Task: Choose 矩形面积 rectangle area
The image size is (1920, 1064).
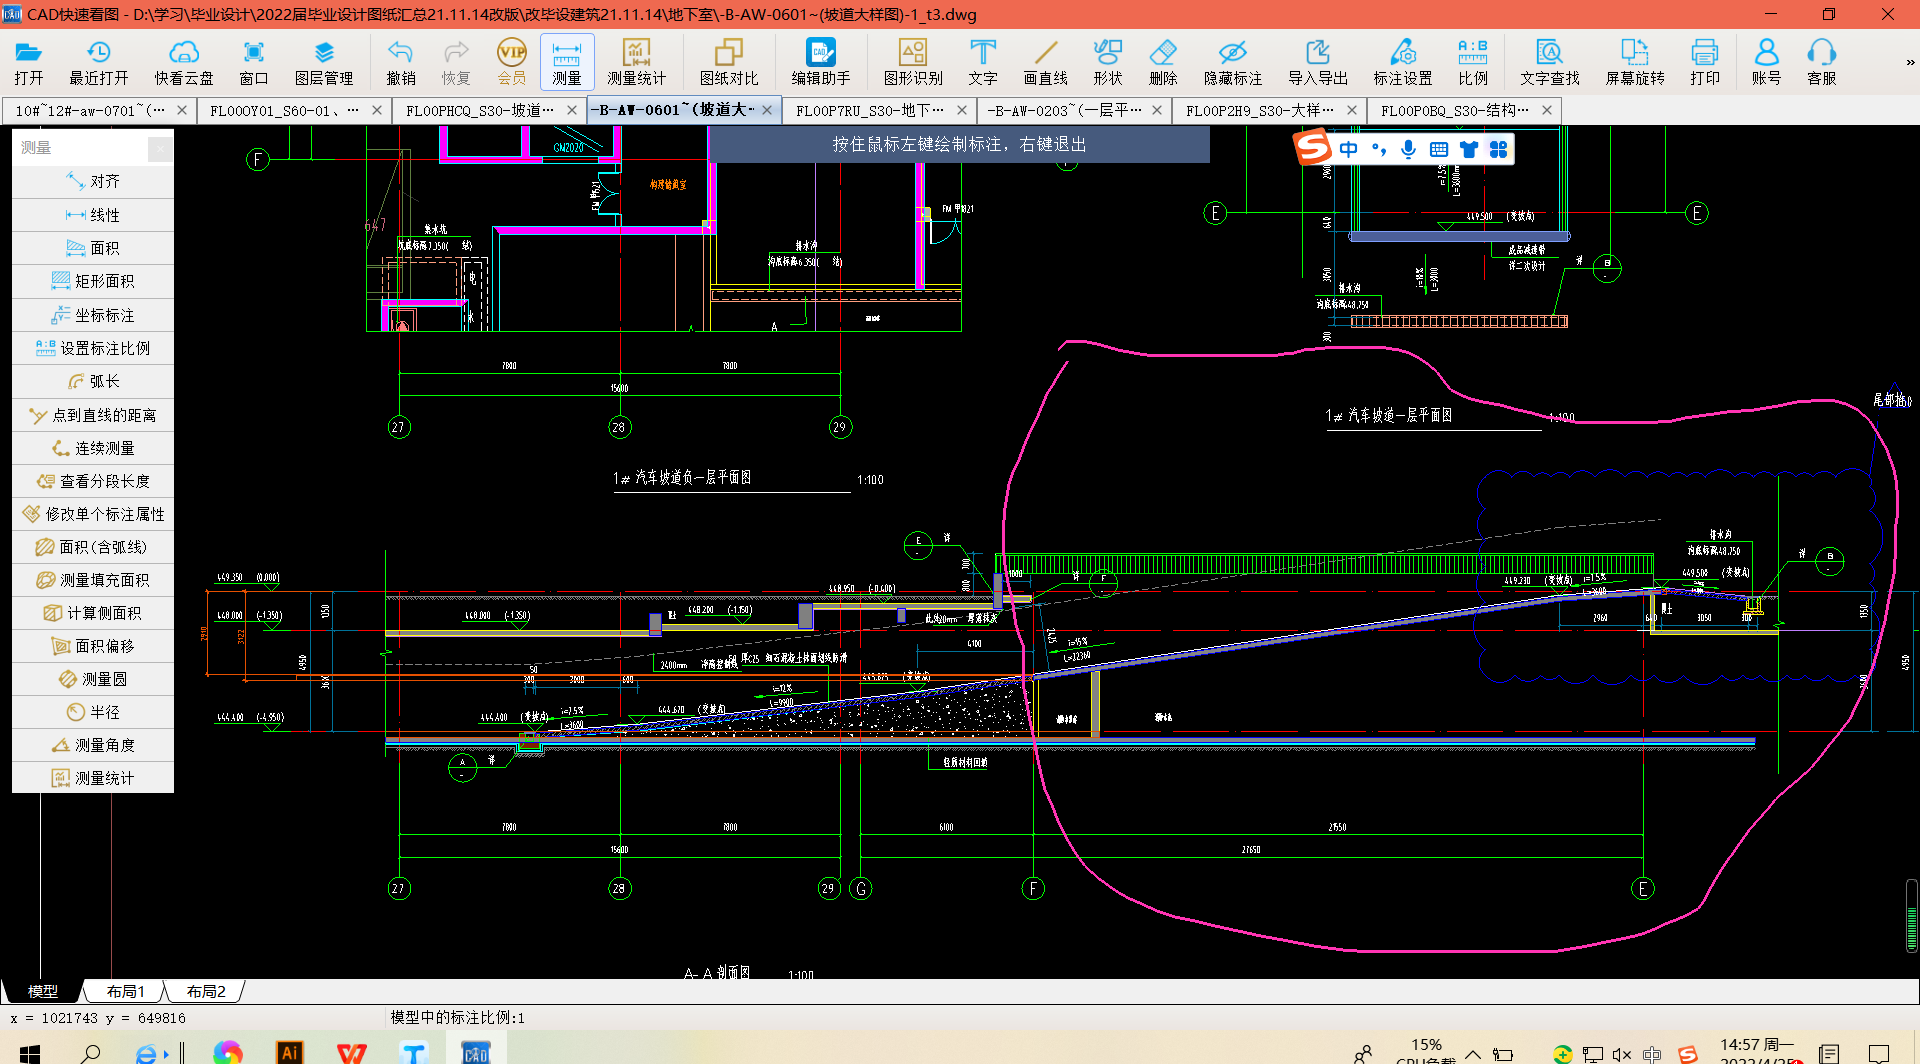Action: pos(93,281)
